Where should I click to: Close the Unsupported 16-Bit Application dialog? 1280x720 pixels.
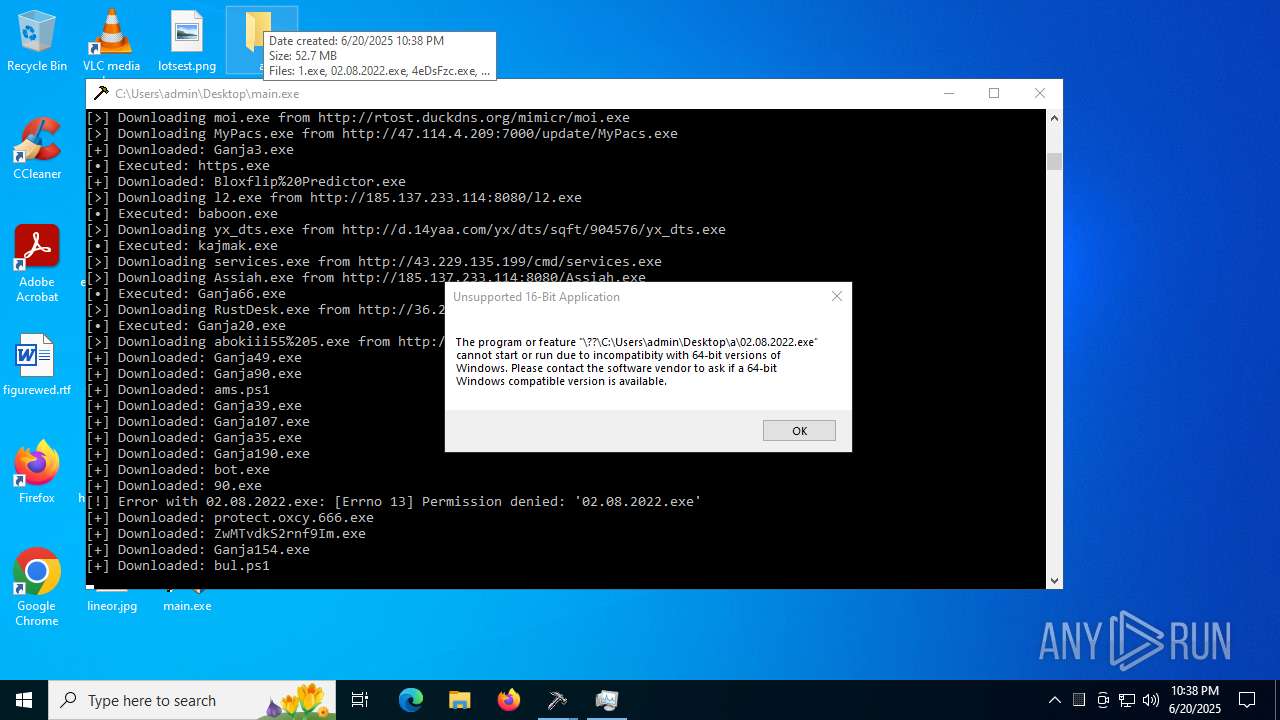[x=837, y=296]
